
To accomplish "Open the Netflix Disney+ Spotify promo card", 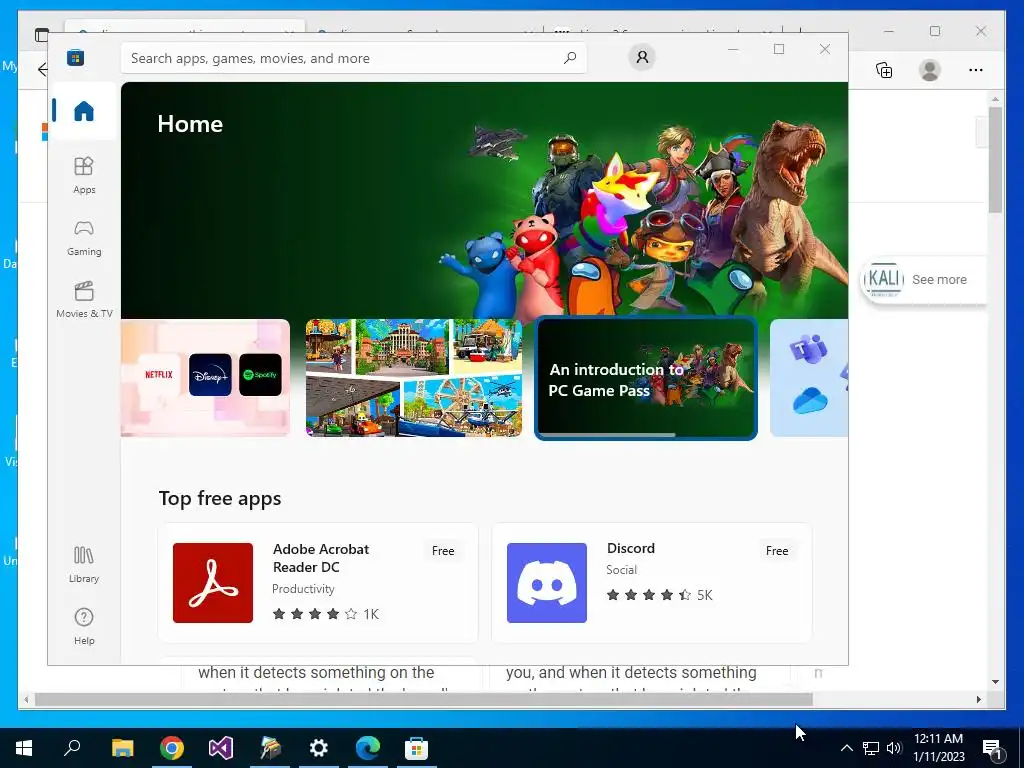I will click(x=205, y=377).
